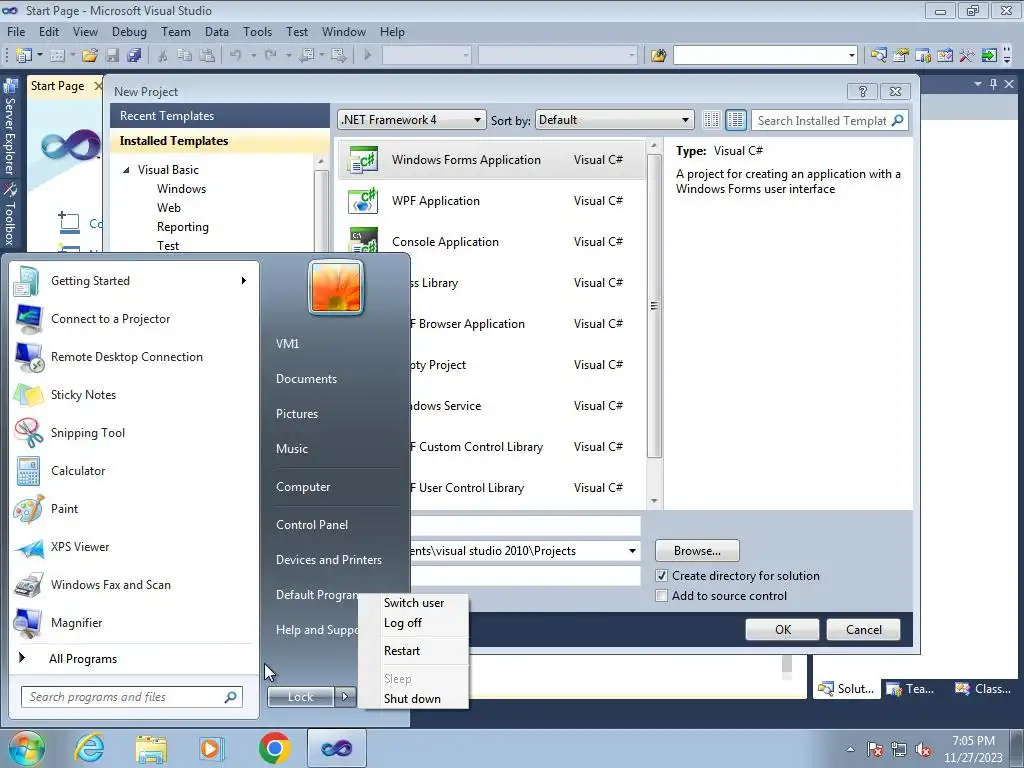The width and height of the screenshot is (1024, 768).
Task: Click the Save All toolbar icon
Action: pos(134,56)
